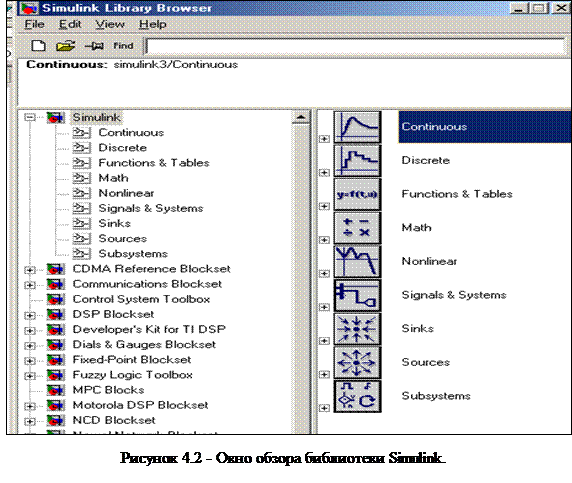This screenshot has height=483, width=572.
Task: Select Functions & Tables in the tree
Action: (154, 163)
